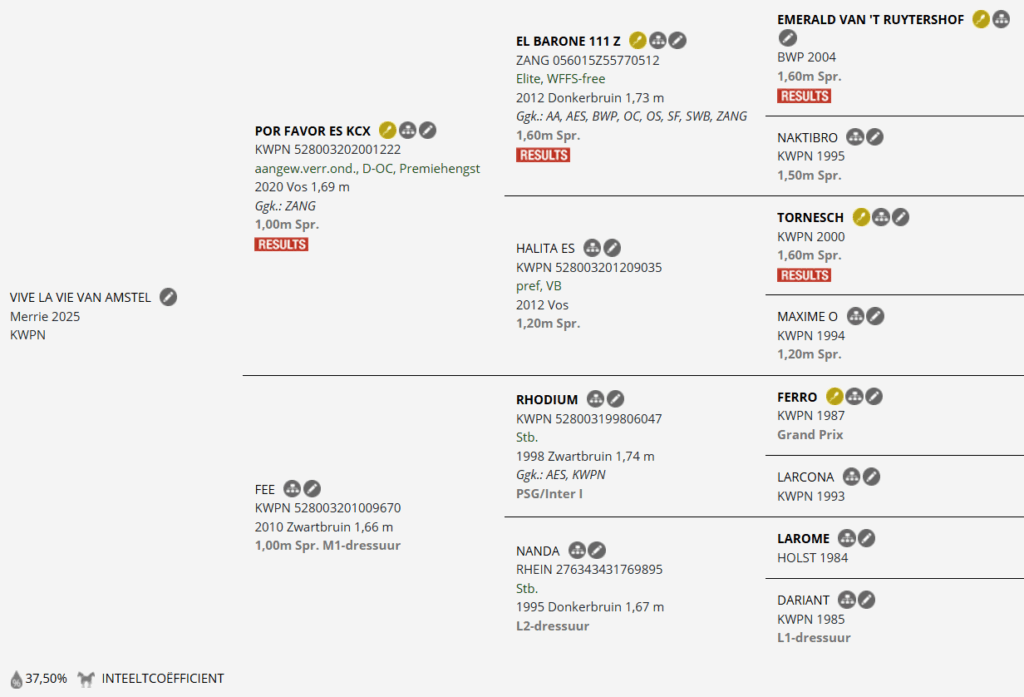Click the pencil icon beside Maxime O
Screen dimensions: 1024x697
tap(875, 317)
